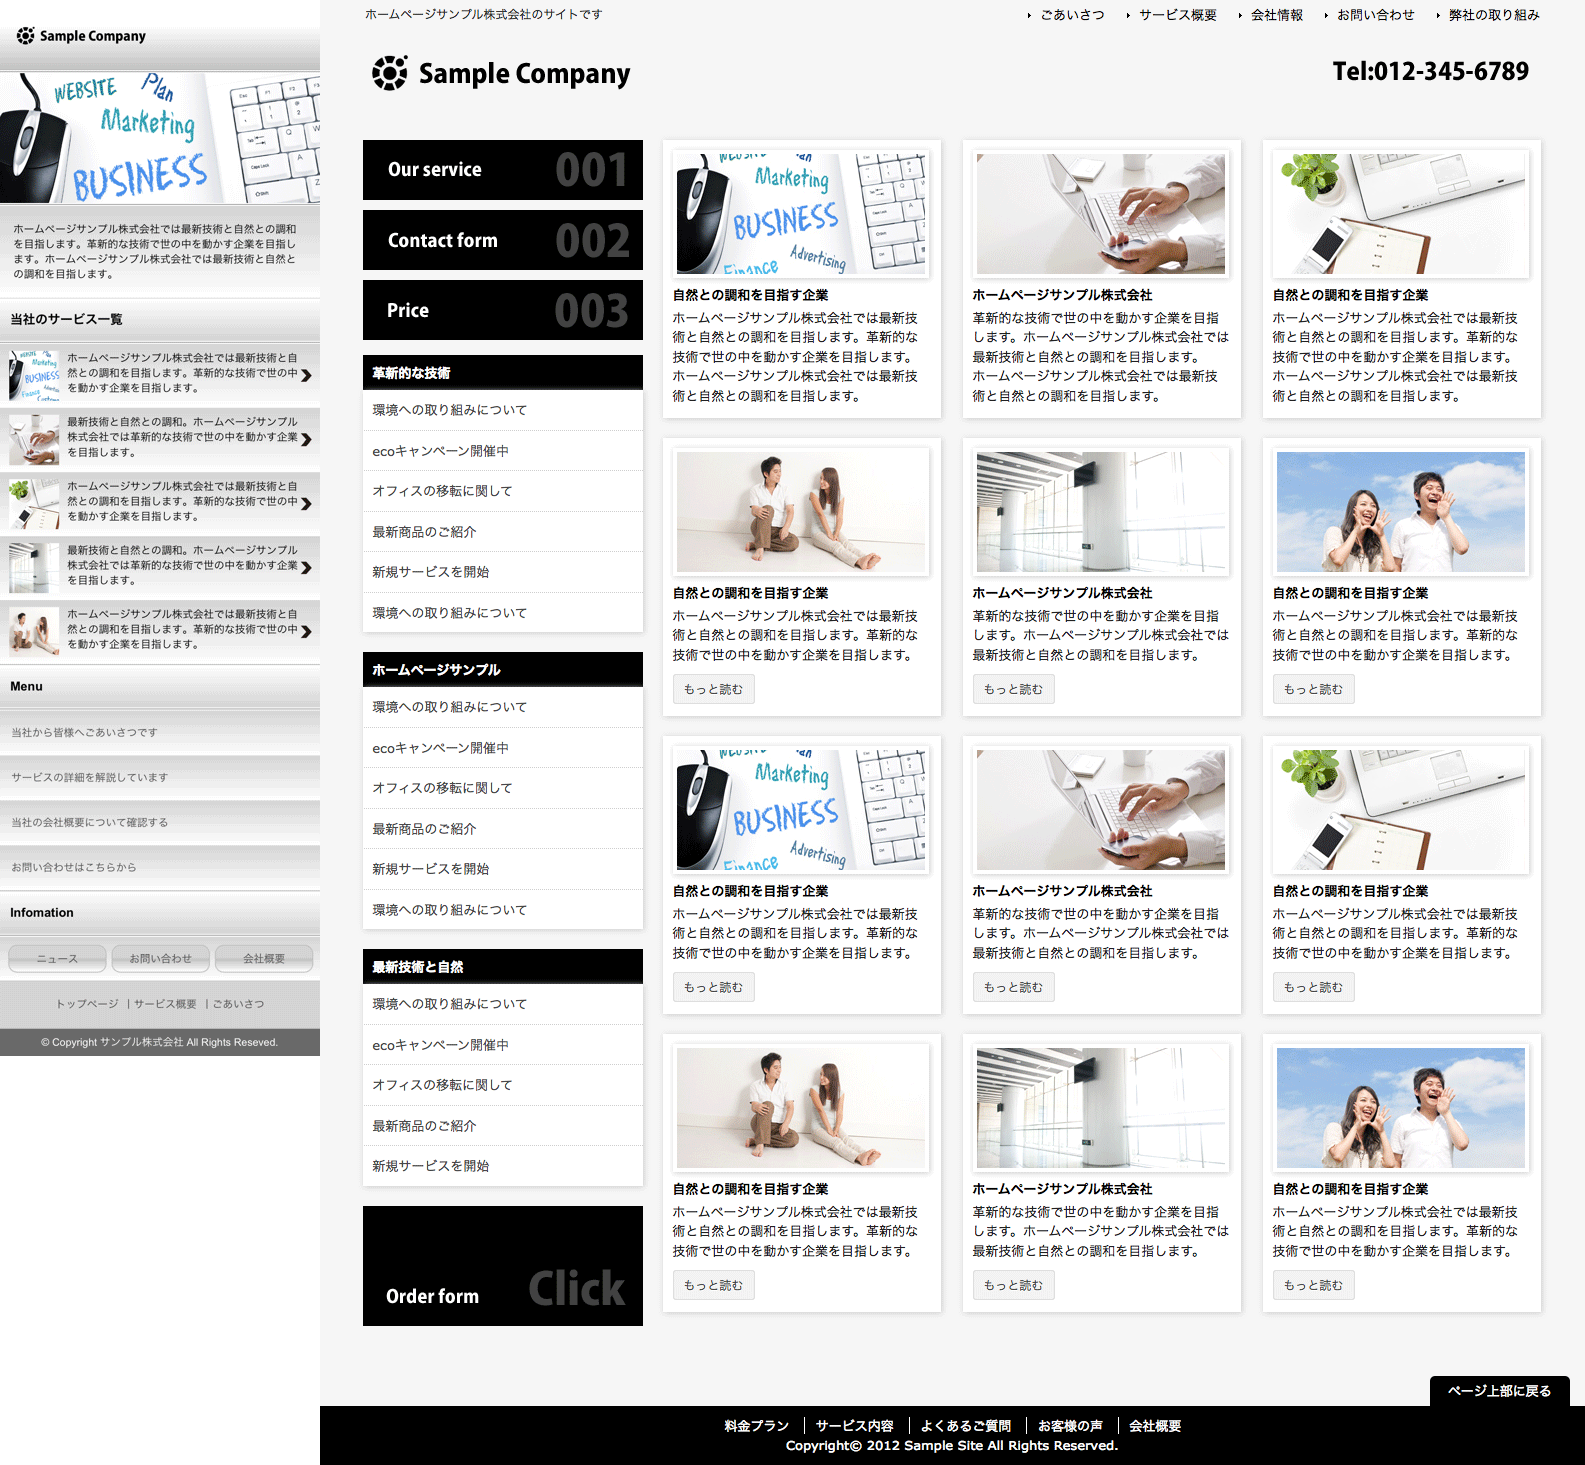Click the arrow on the last sidebar service item

tap(307, 631)
